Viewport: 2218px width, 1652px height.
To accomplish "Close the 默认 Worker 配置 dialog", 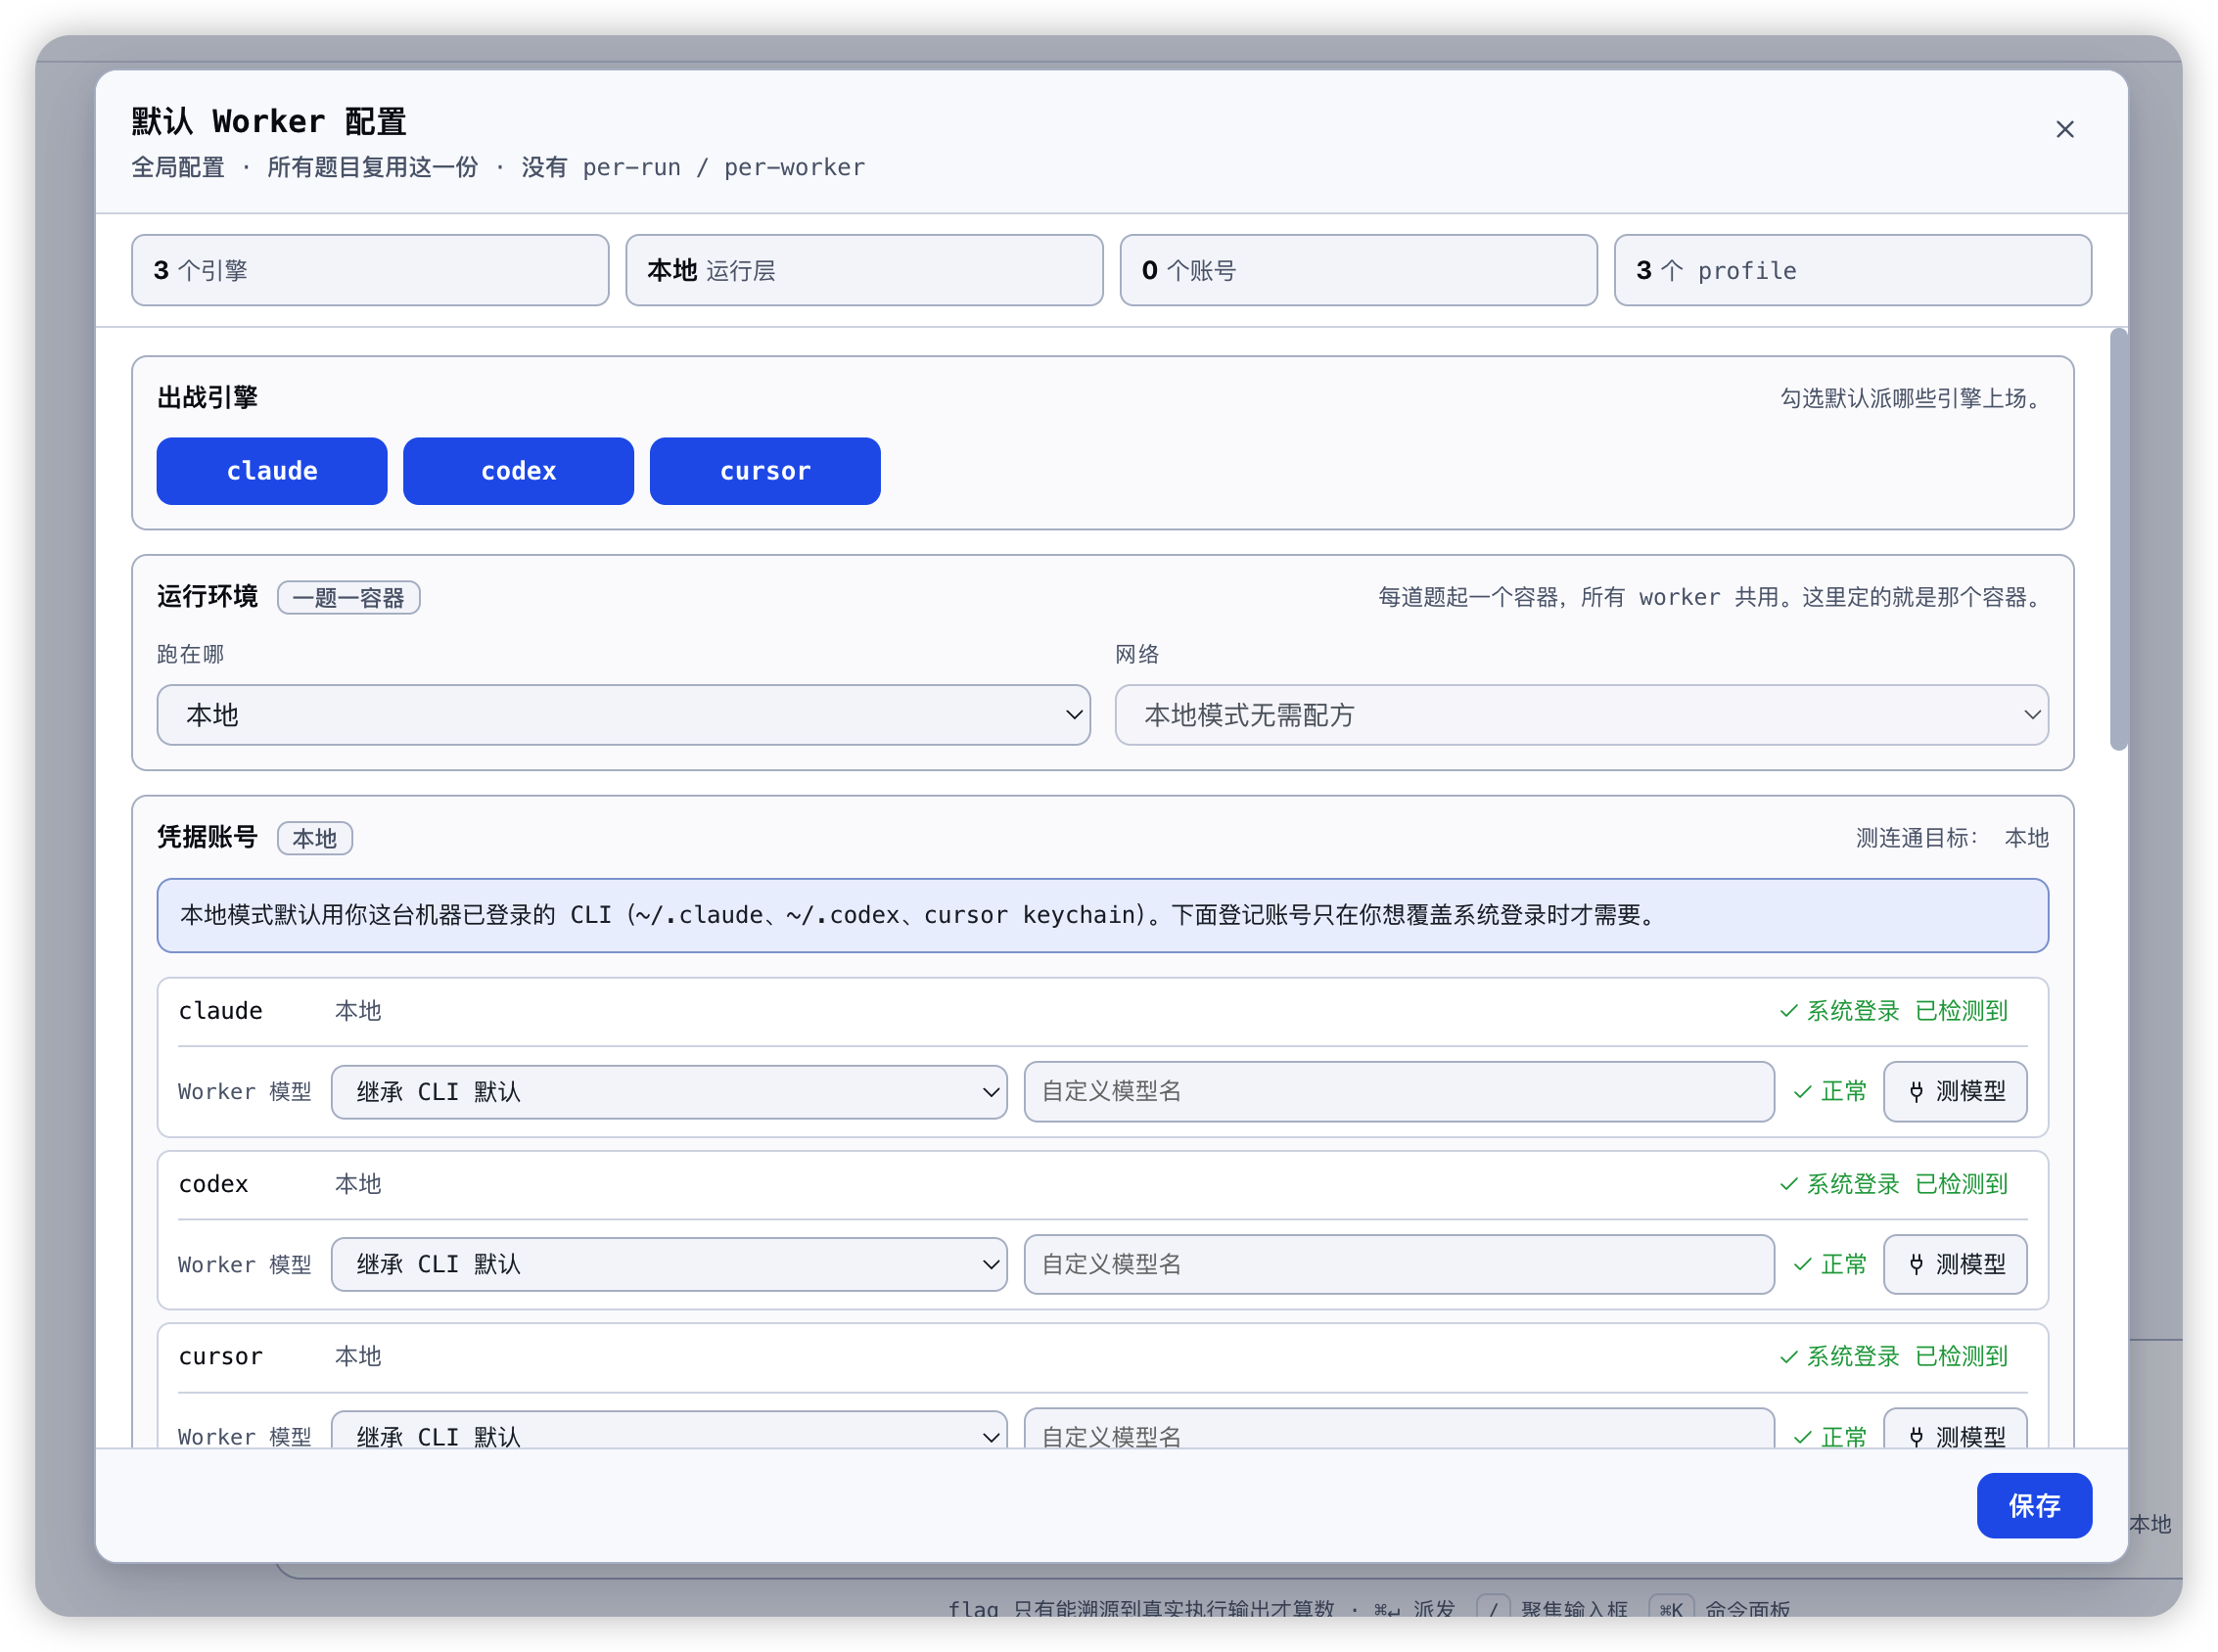I will point(2064,129).
